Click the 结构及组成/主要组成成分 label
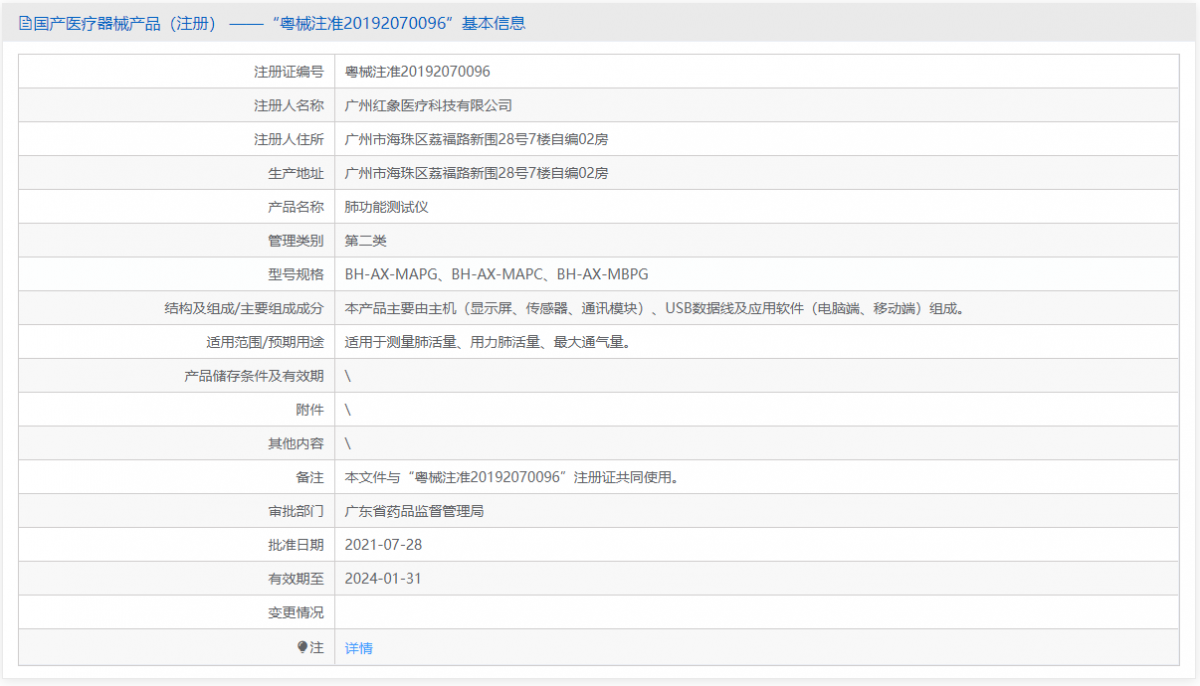Screen dimensions: 1200x686 (x=244, y=308)
